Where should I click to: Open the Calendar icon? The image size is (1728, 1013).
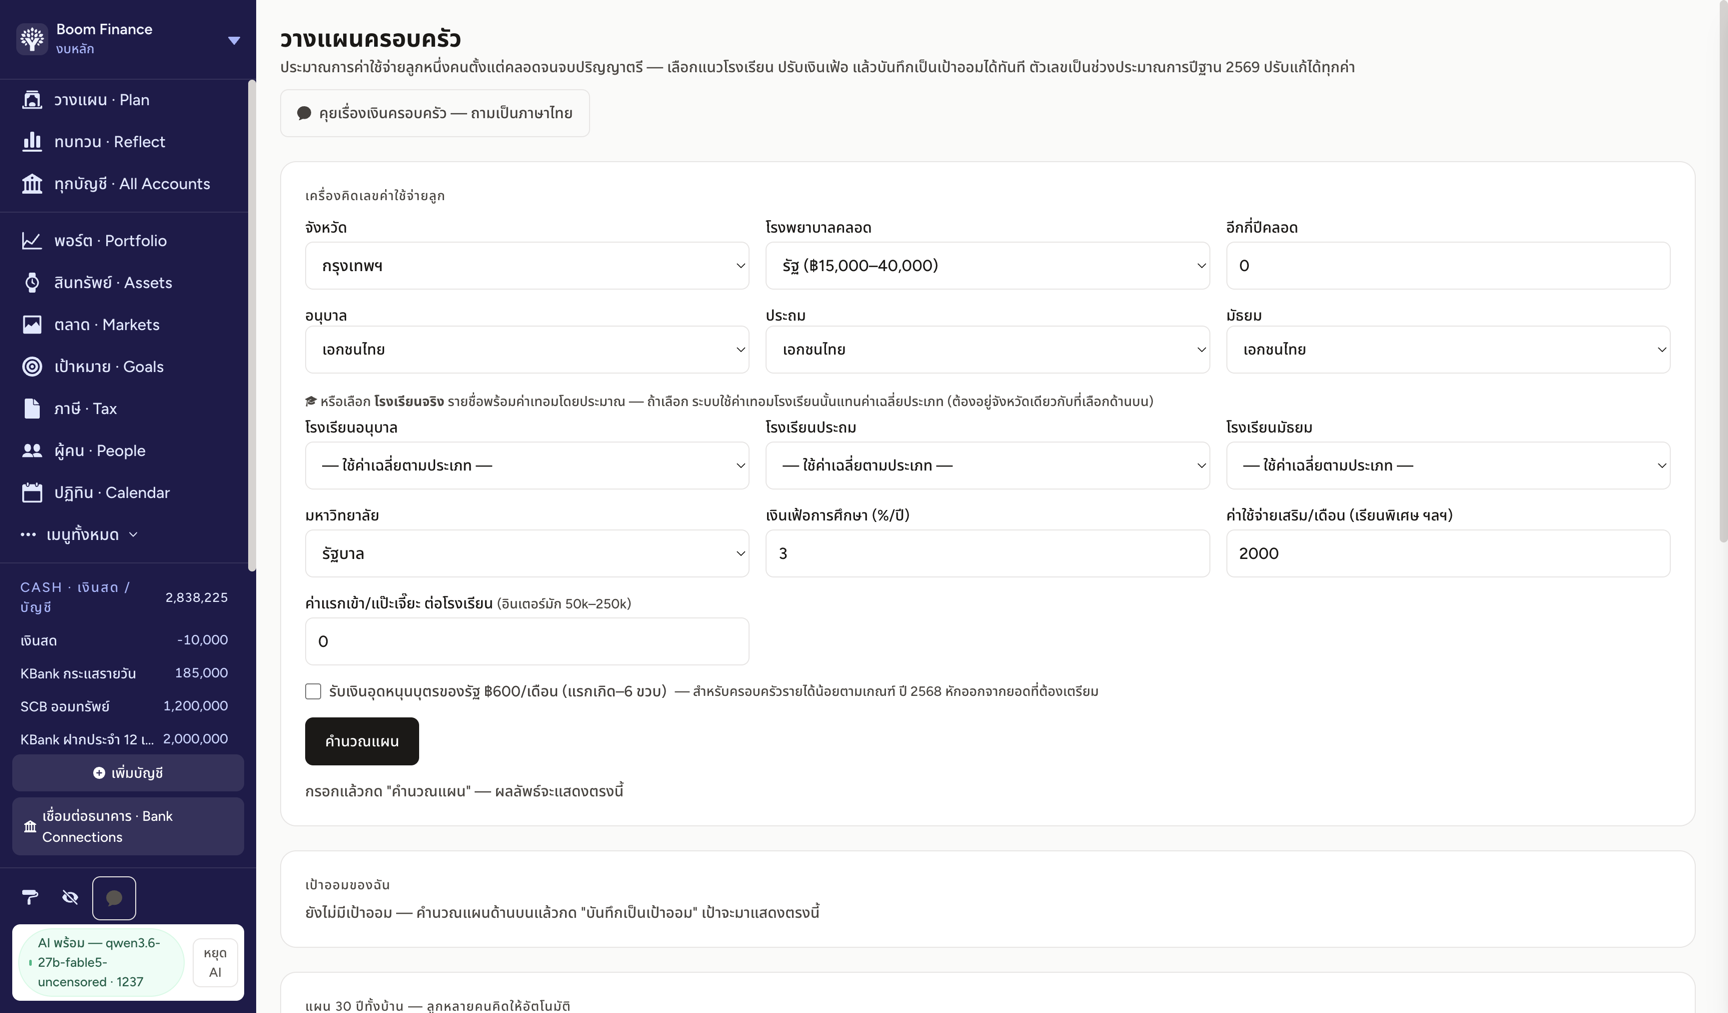(x=32, y=493)
